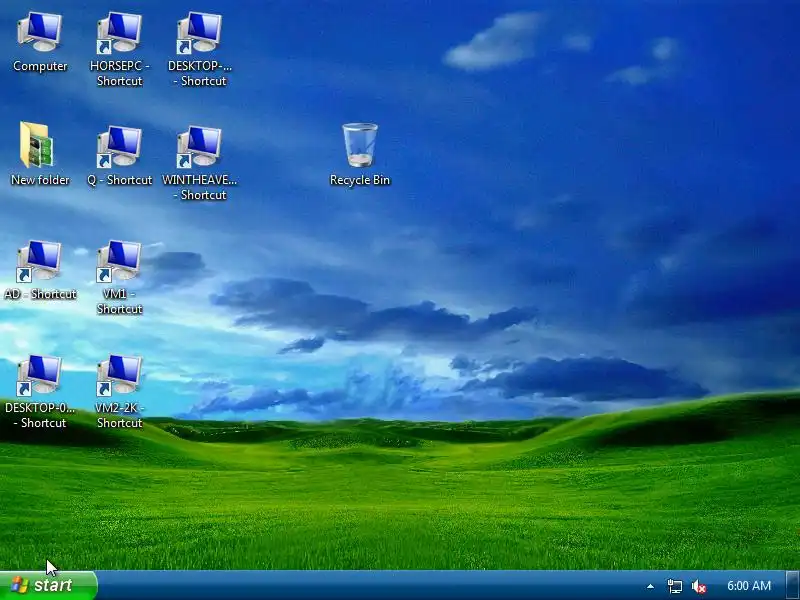Click the 'Q - Shortcut' label
The image size is (800, 600).
tap(119, 180)
